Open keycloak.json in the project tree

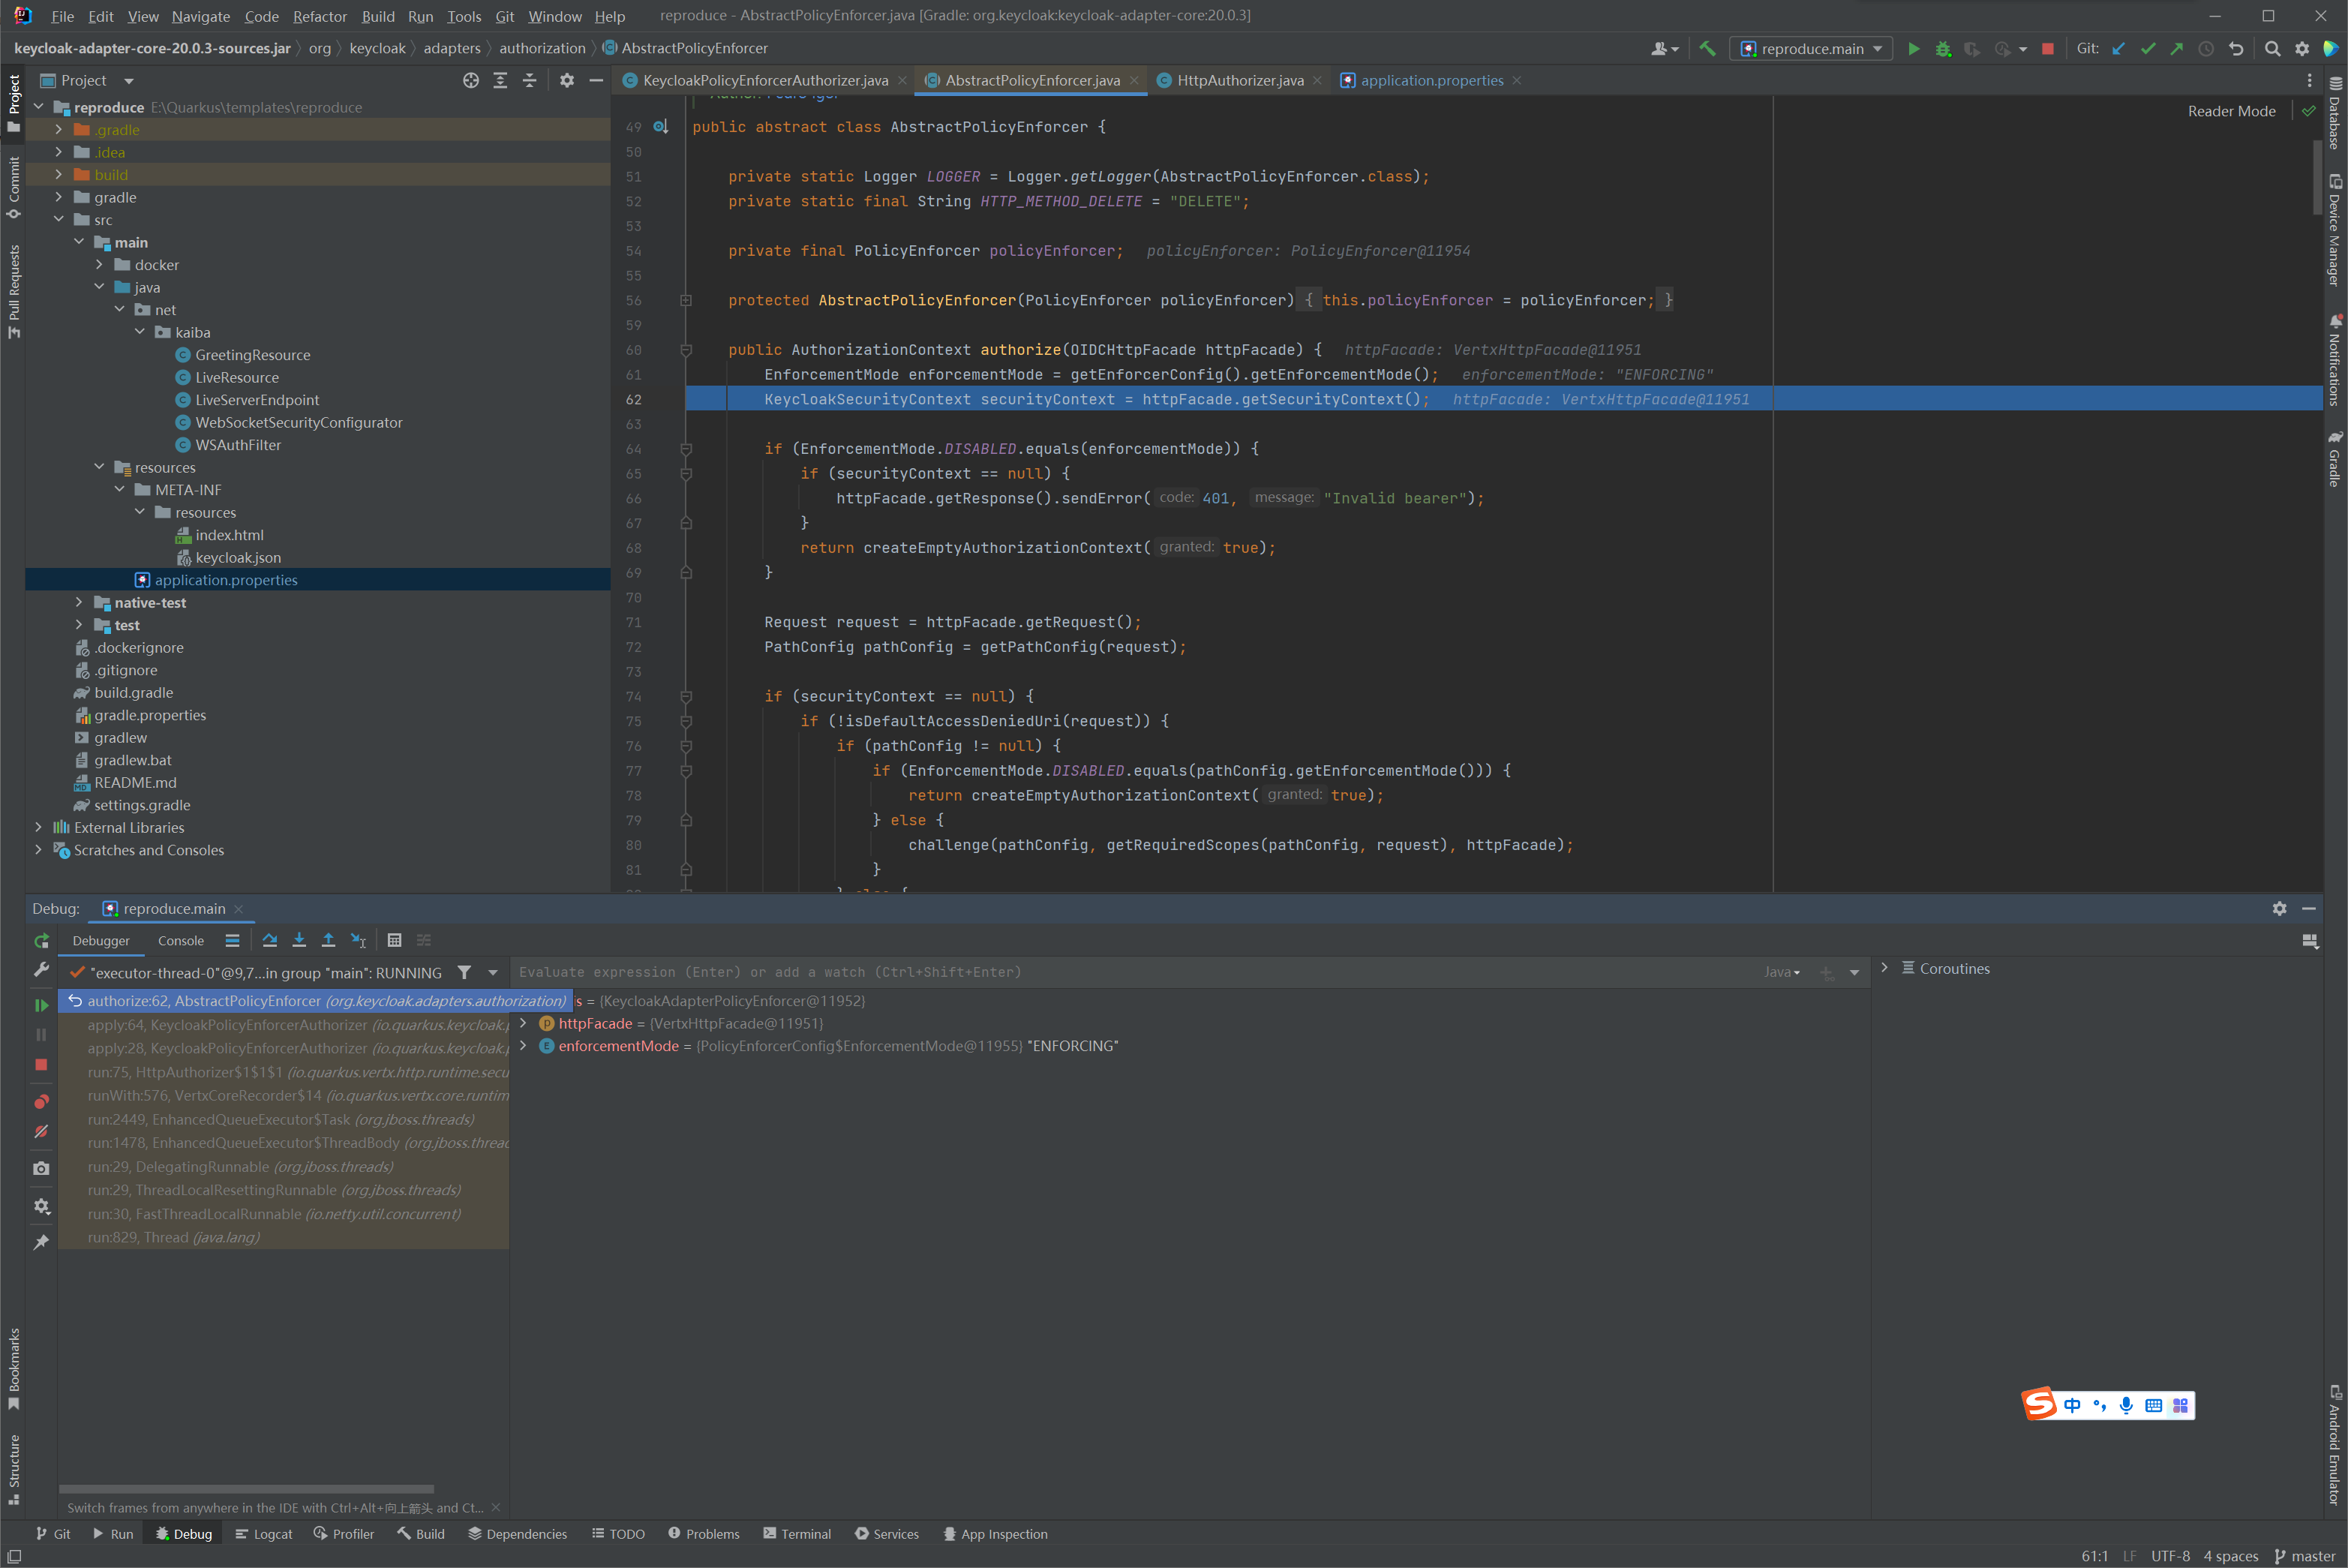click(x=237, y=557)
